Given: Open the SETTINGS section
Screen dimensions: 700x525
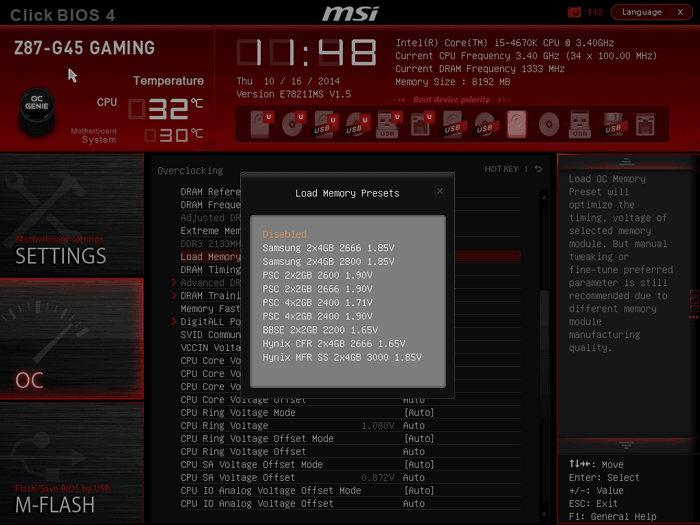Looking at the screenshot, I should tap(72, 215).
